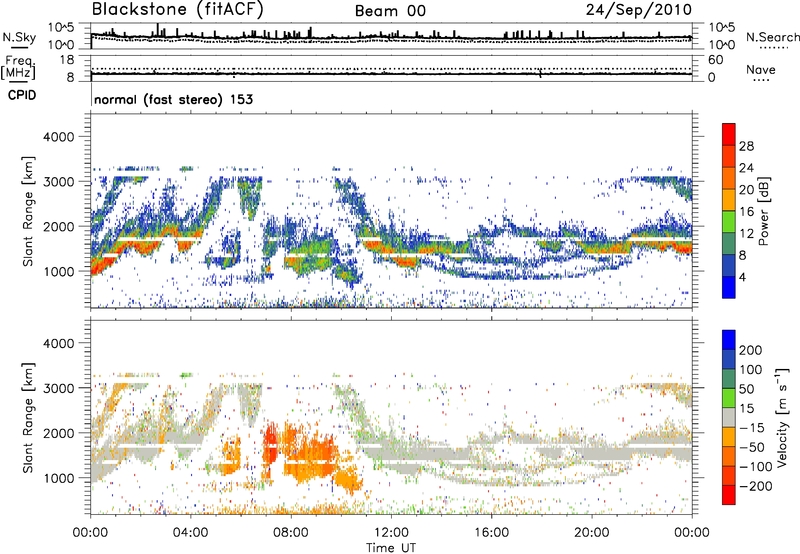Click the 20:00 time axis tick label
This screenshot has height=554, width=800.
[x=591, y=533]
